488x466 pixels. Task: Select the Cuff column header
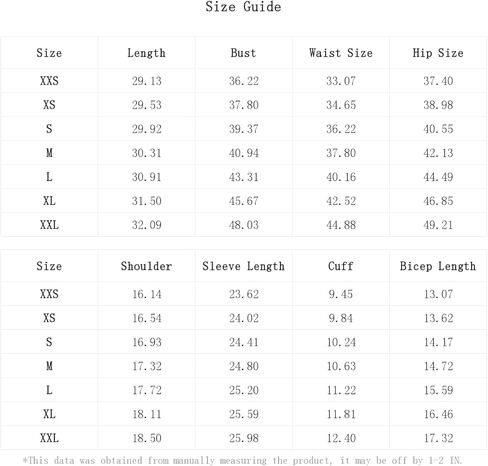[341, 266]
